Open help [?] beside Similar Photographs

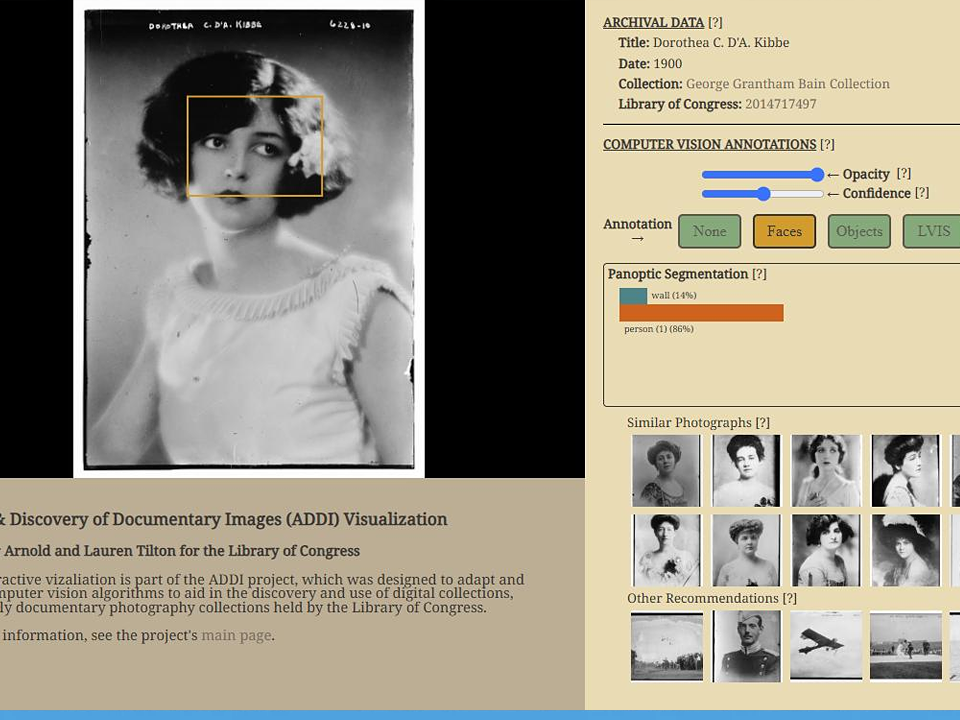pos(762,422)
